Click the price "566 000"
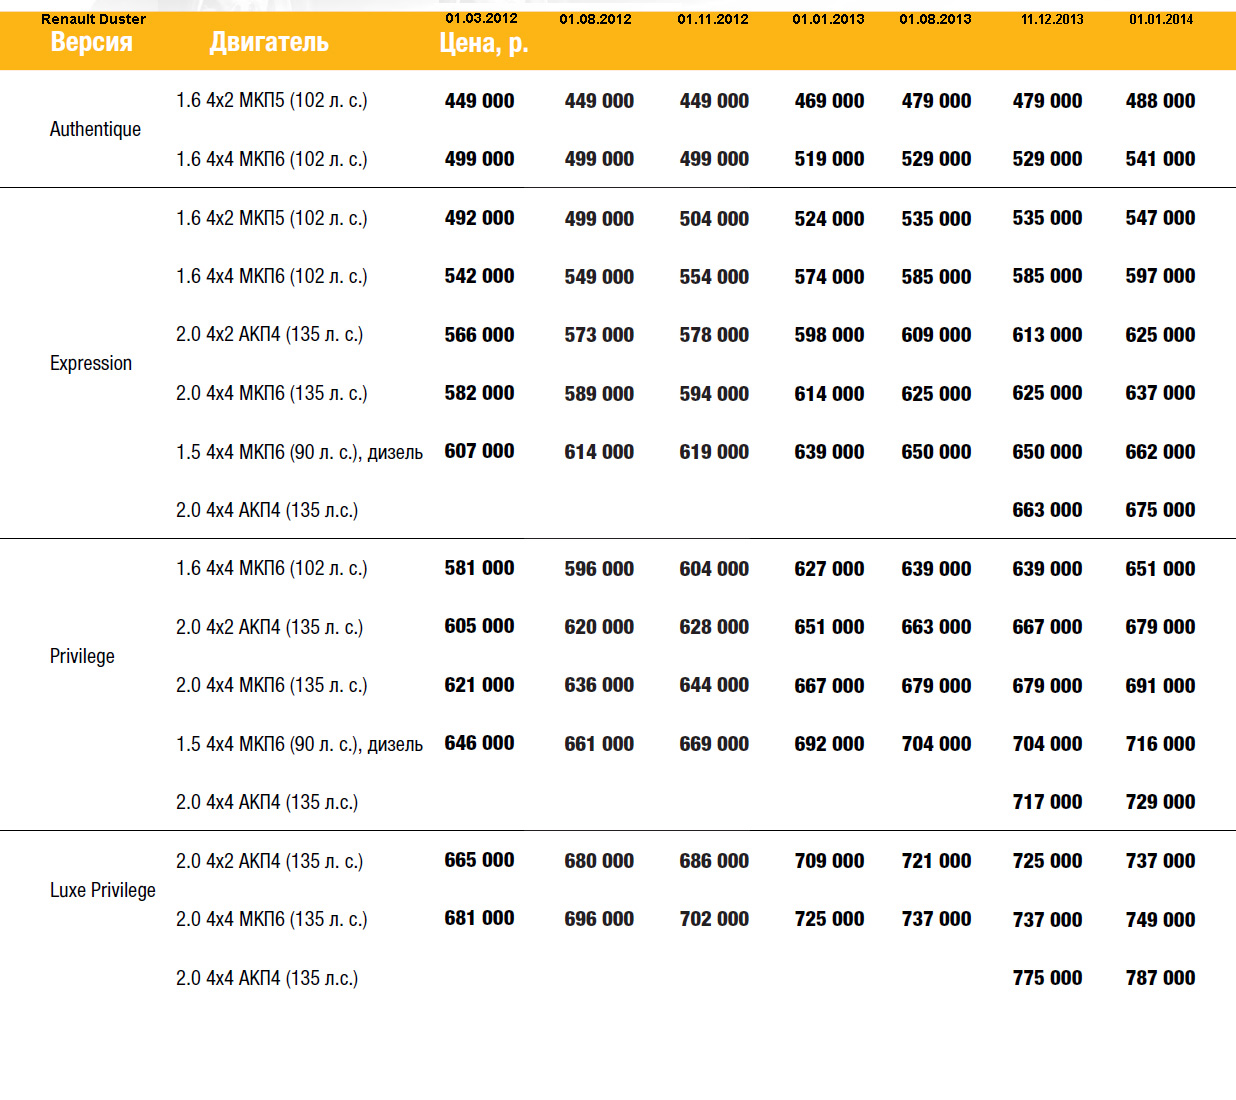 pyautogui.click(x=479, y=335)
